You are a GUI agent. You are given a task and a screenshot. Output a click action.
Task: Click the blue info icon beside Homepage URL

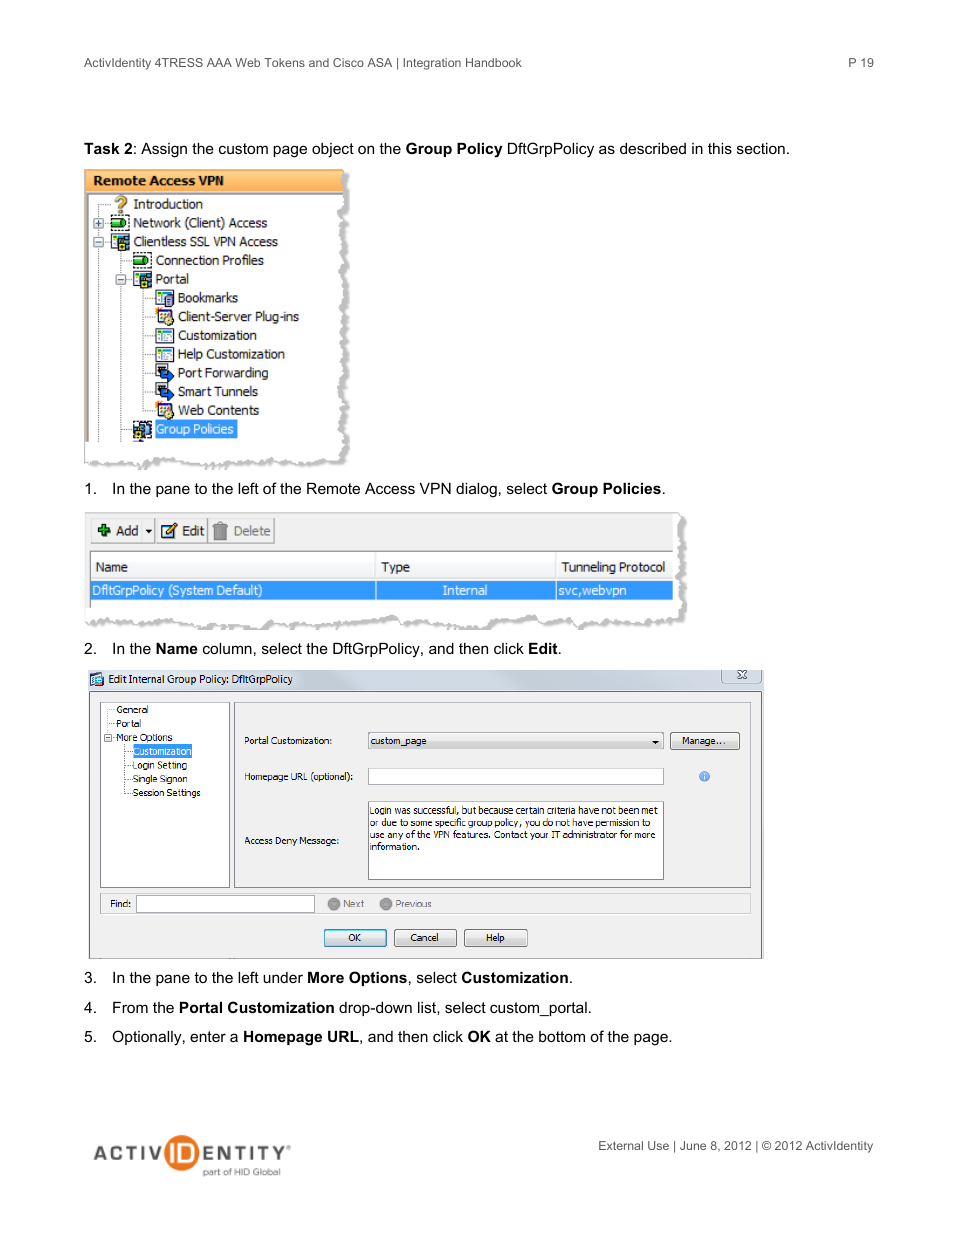(704, 776)
